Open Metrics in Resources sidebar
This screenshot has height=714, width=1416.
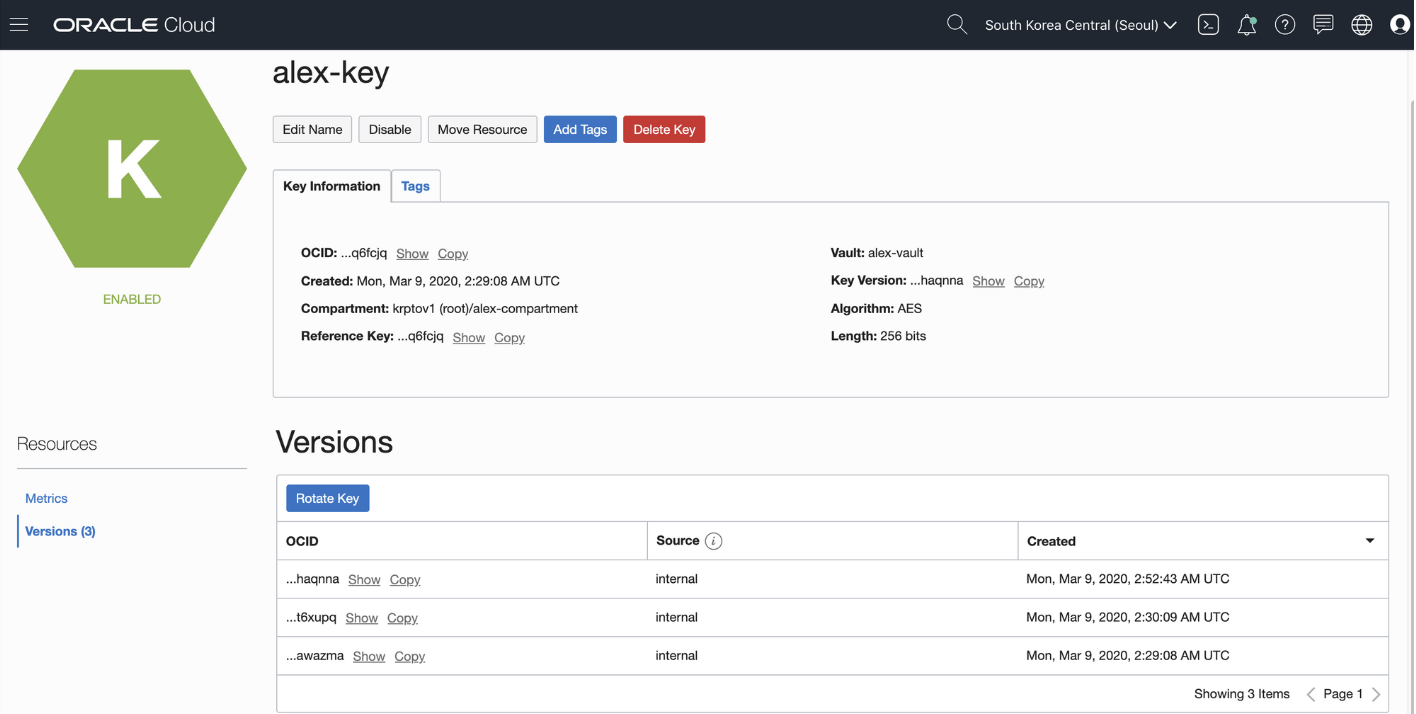point(46,498)
